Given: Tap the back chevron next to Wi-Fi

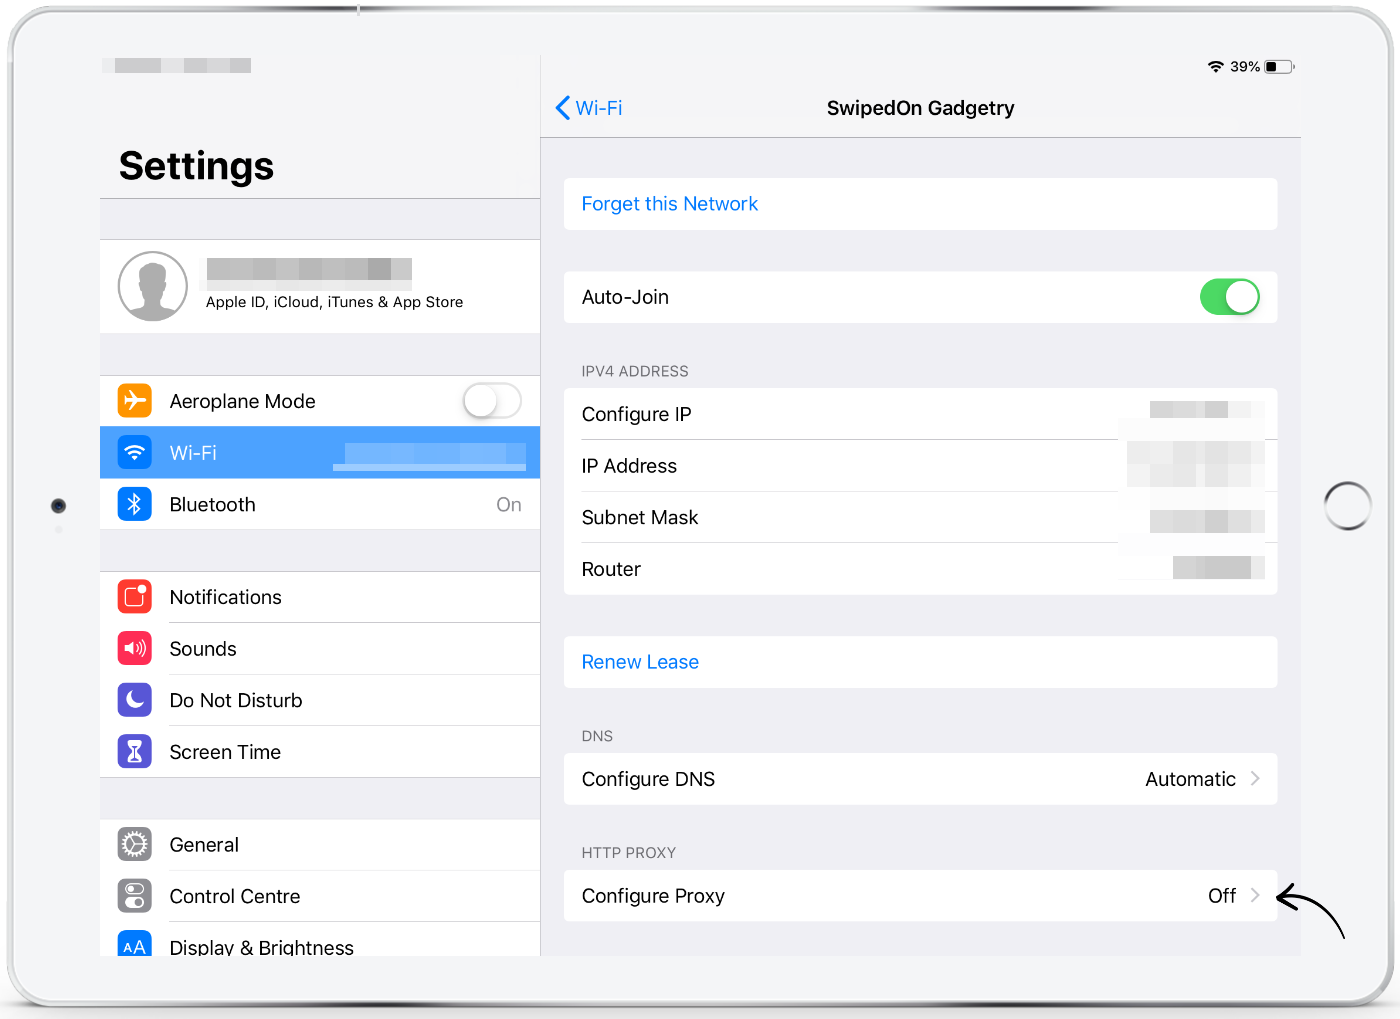Looking at the screenshot, I should (x=563, y=108).
